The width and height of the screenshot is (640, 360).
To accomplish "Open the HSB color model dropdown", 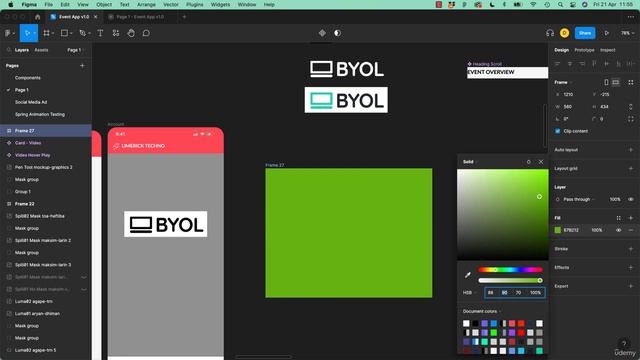I will [x=469, y=293].
